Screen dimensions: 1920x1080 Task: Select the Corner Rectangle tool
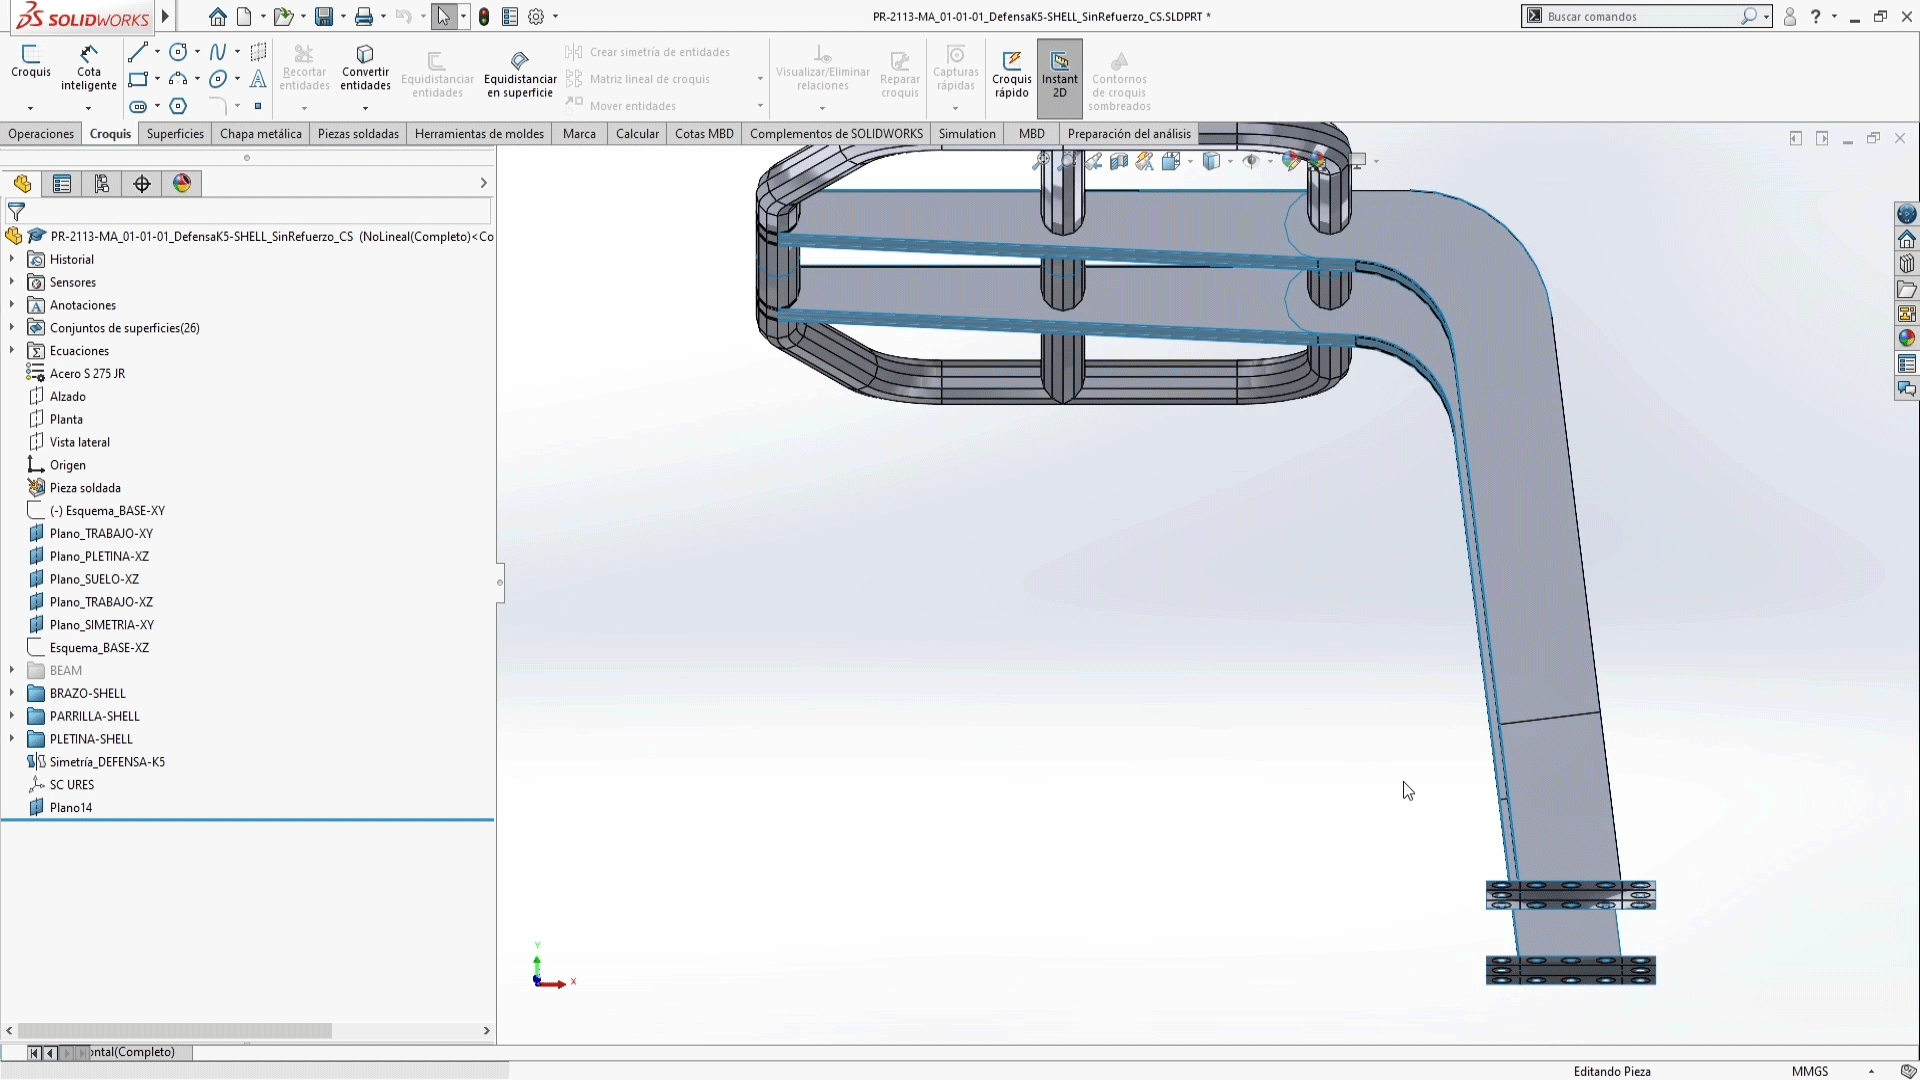(138, 79)
